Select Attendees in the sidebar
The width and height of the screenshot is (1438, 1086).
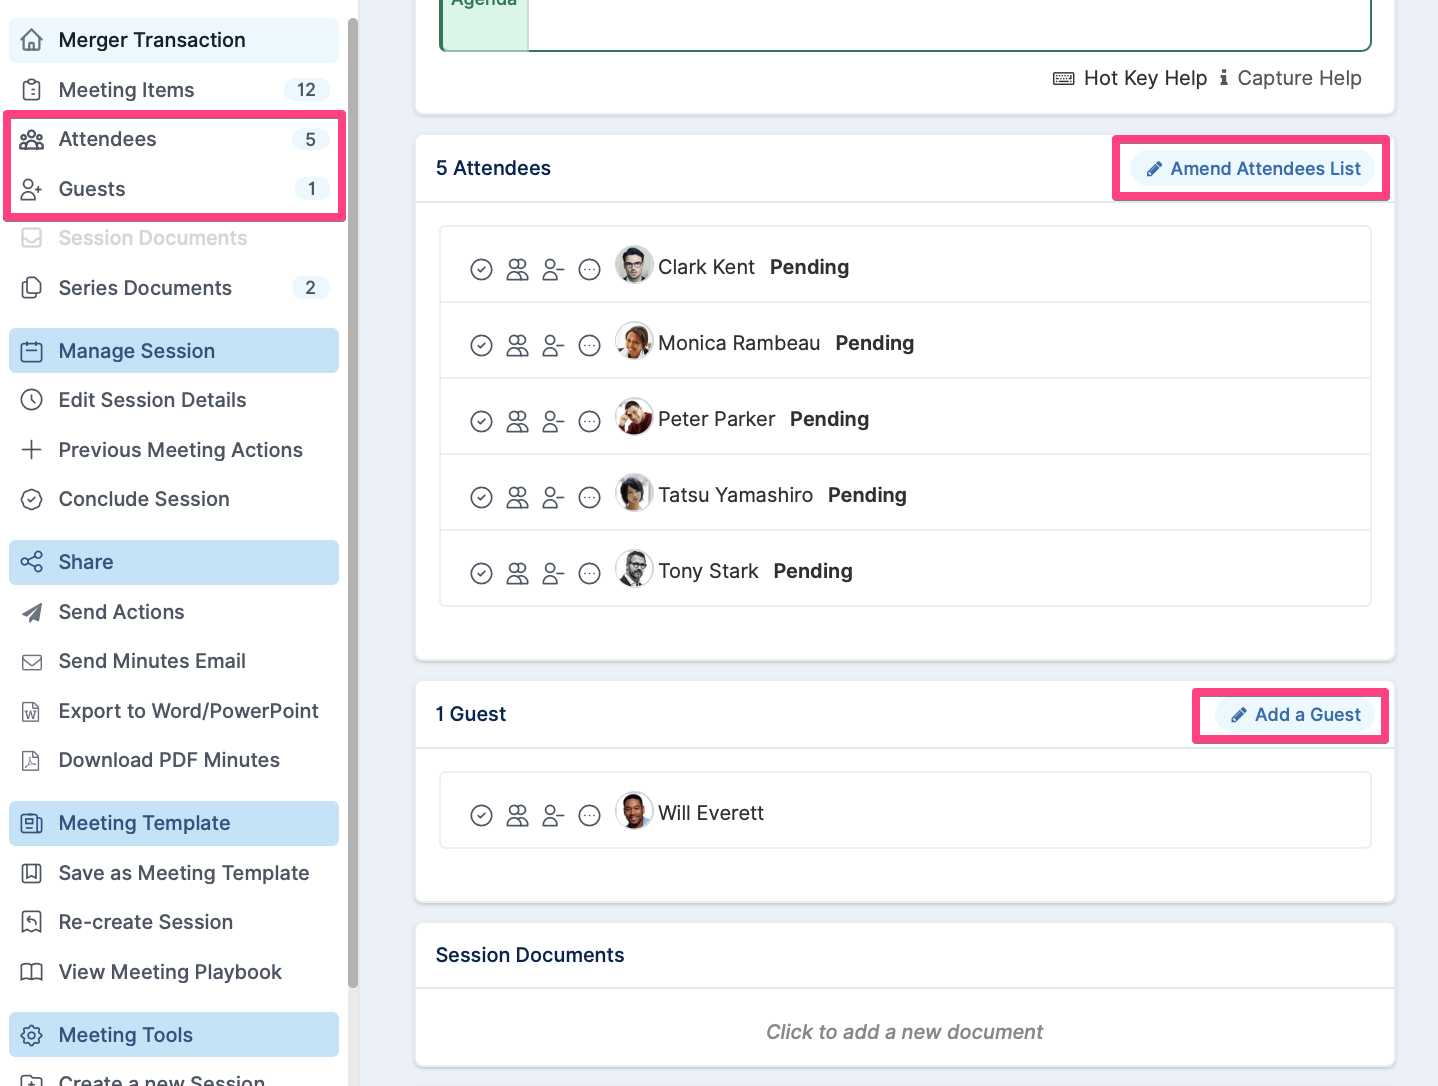(x=174, y=139)
